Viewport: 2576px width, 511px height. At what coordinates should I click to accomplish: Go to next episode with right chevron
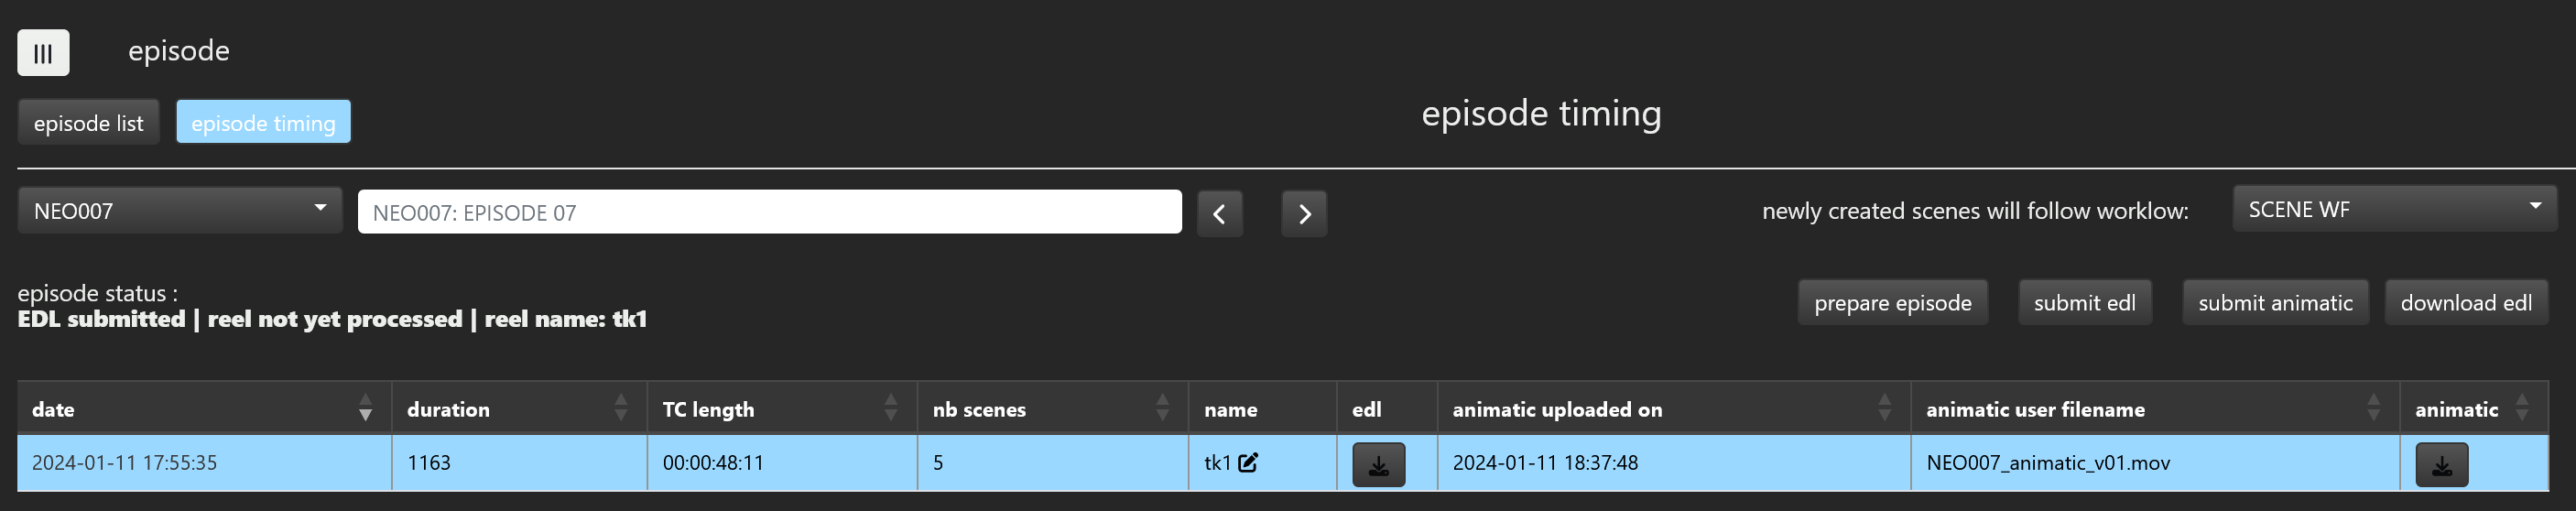[1304, 214]
